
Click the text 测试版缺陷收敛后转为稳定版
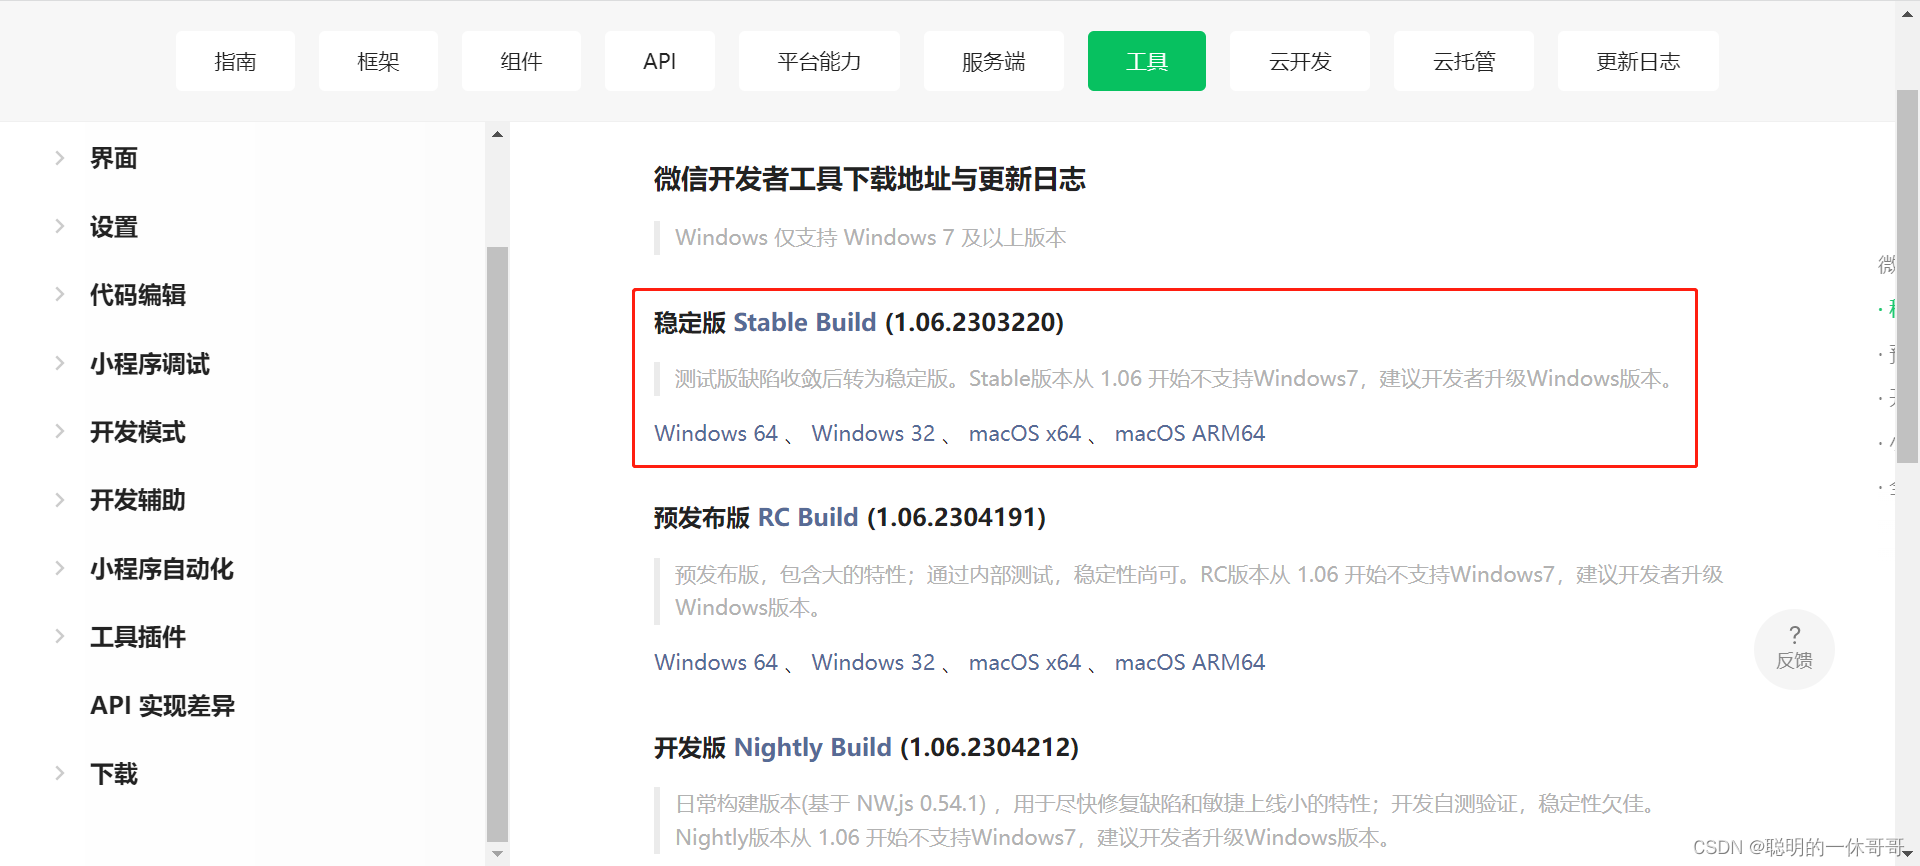(x=811, y=378)
